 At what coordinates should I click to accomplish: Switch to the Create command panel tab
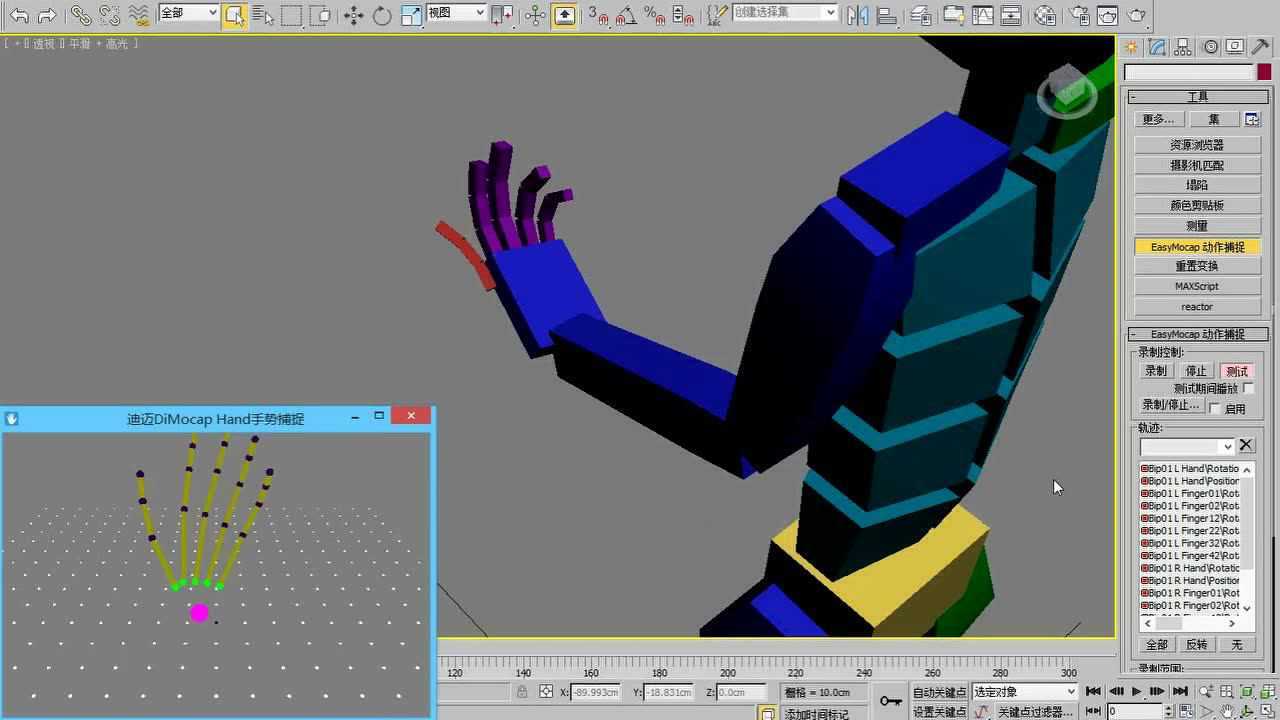1131,46
